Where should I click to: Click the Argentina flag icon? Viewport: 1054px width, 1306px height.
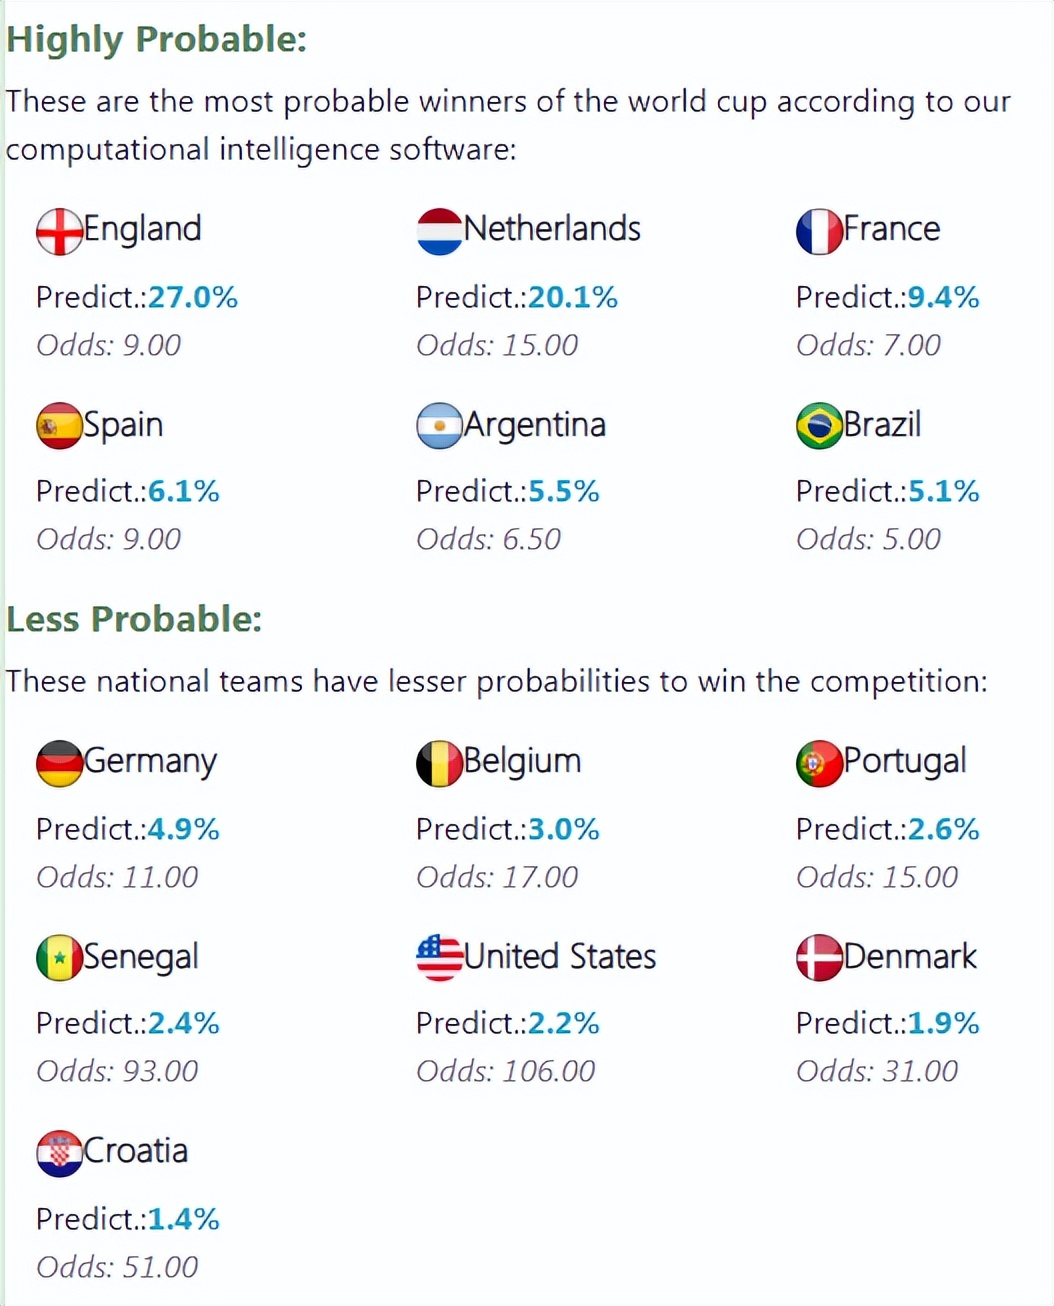pos(439,426)
